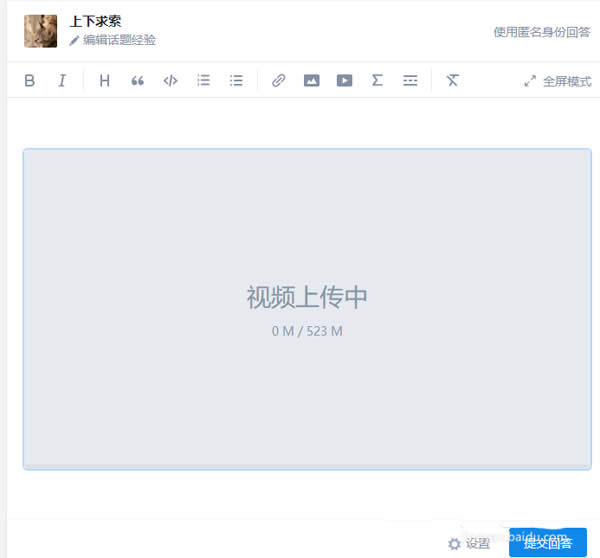Viewport: 600px width, 558px height.
Task: Toggle italic formatting
Action: [x=62, y=80]
